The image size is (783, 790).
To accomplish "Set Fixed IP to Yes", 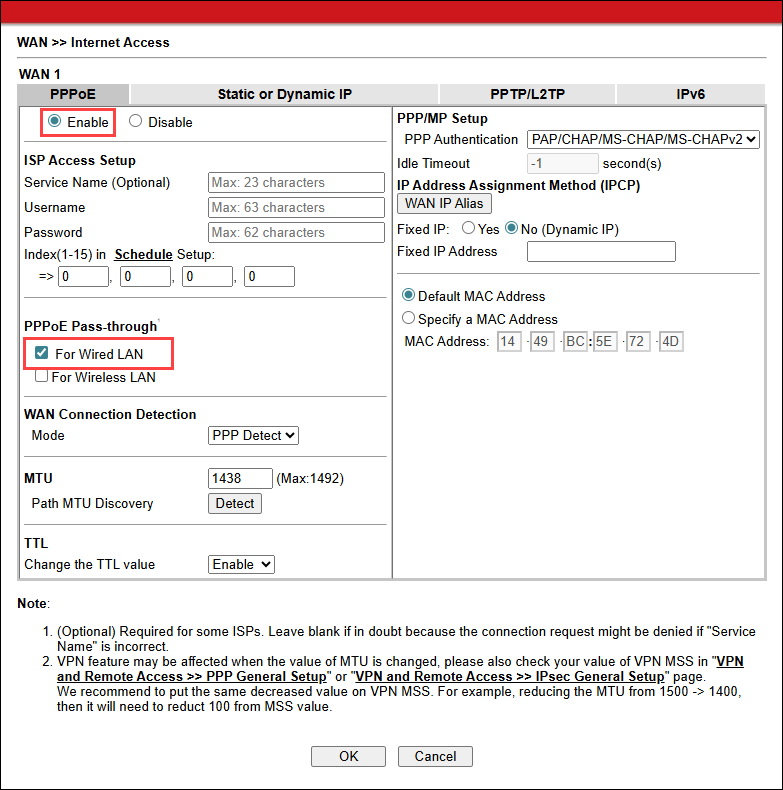I will tap(468, 229).
